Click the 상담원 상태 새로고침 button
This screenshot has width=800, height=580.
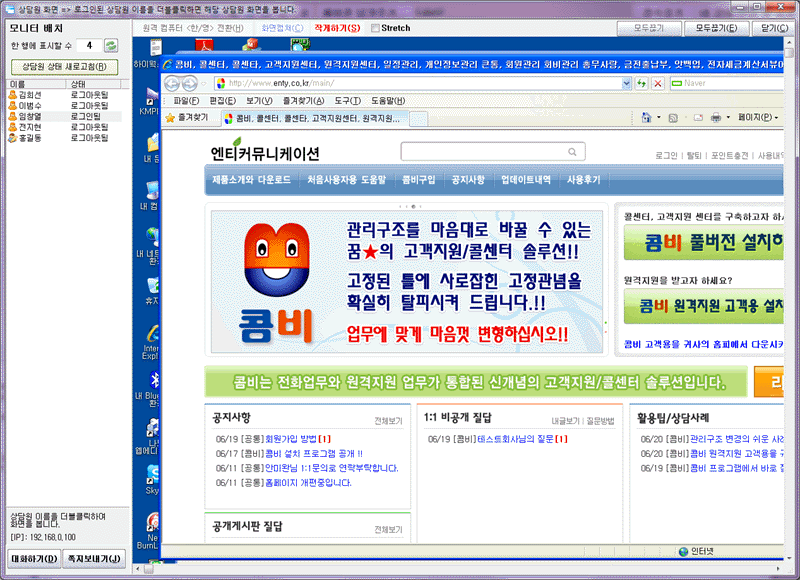(59, 65)
